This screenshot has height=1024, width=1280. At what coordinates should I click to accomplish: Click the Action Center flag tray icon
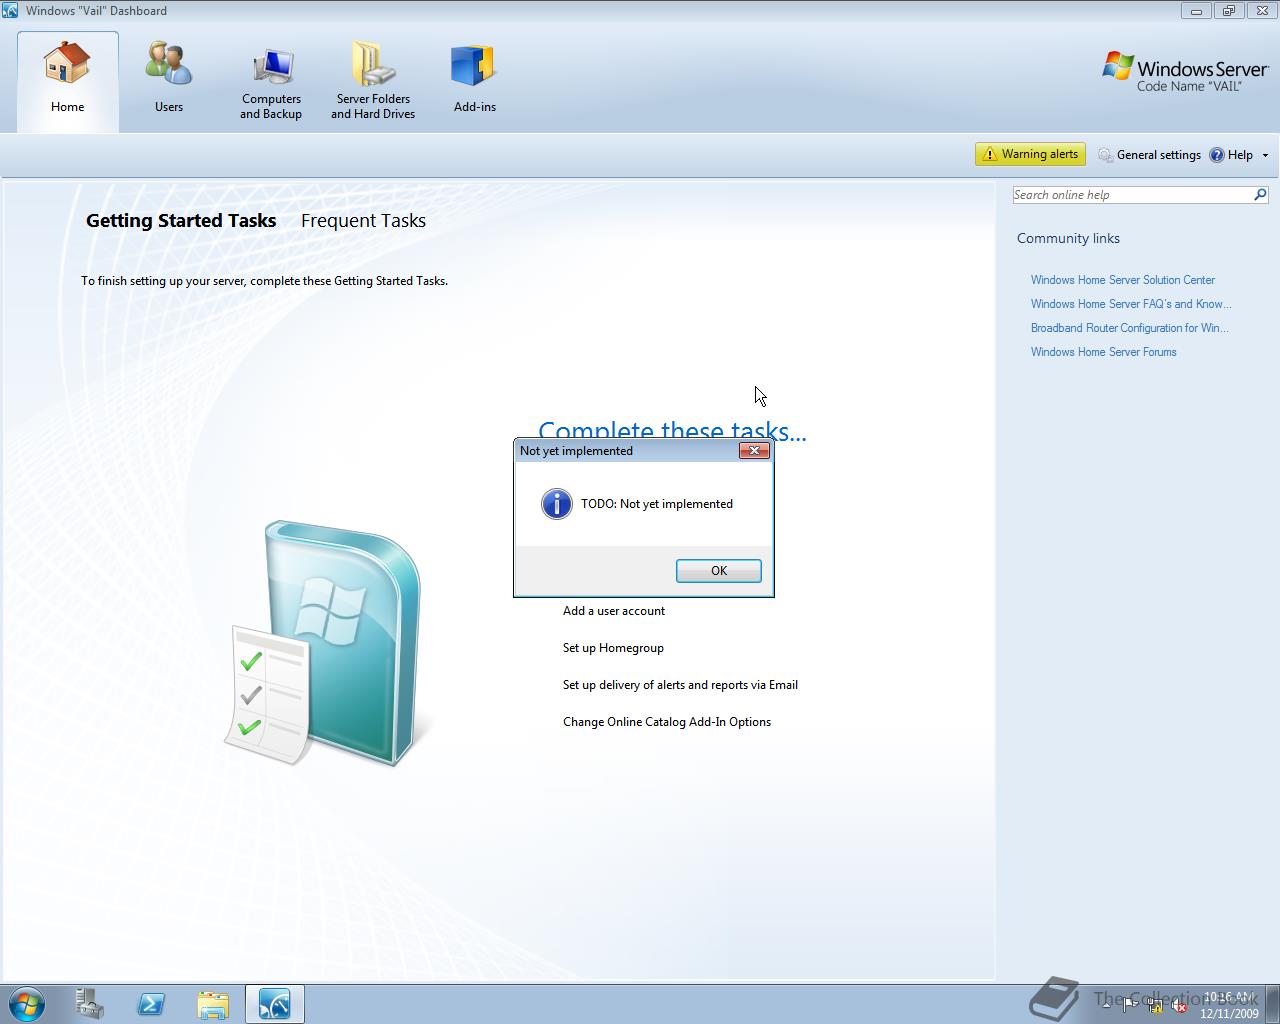tap(1130, 1006)
